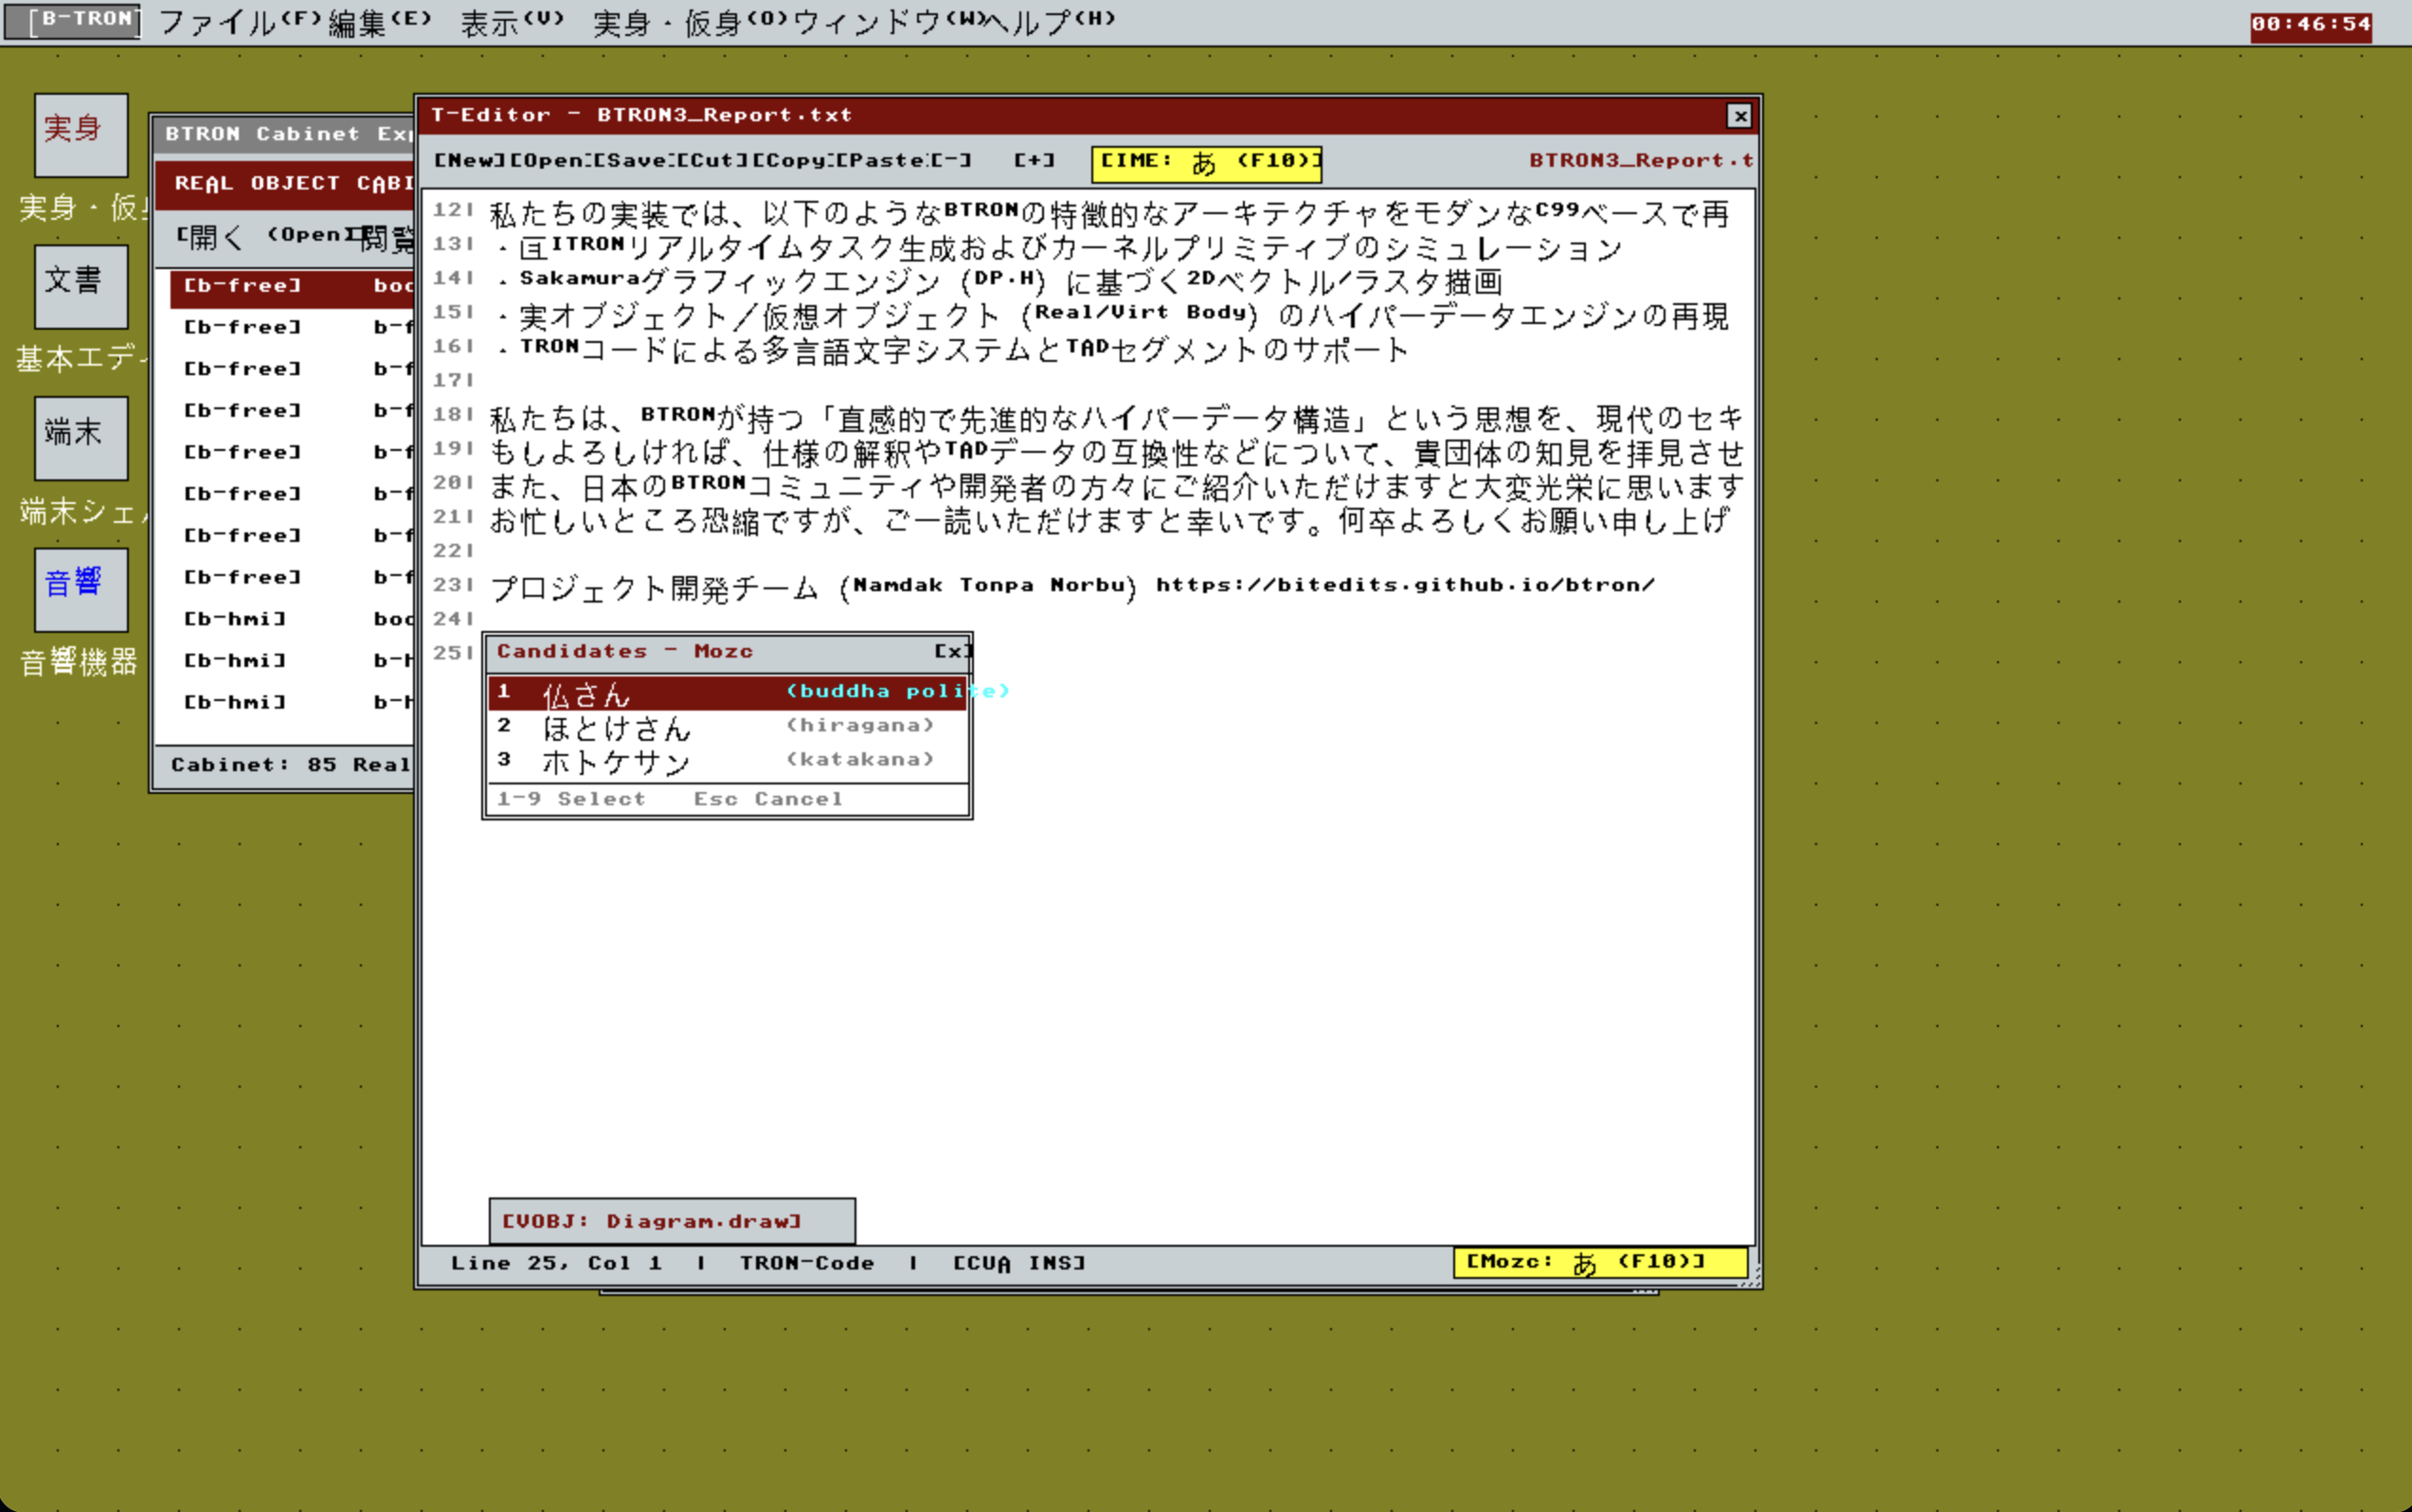Viewport: 2412px width, 1512px height.
Task: Click the [+] zoom-in toolbar item
Action: (x=1034, y=160)
